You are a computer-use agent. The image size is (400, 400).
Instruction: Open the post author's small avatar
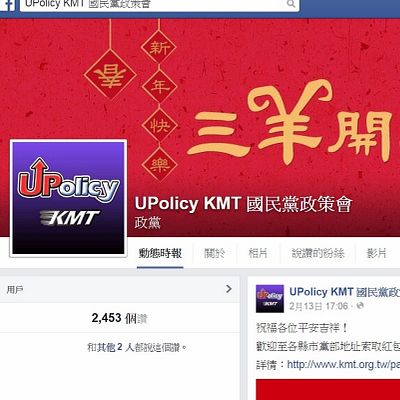(x=270, y=299)
